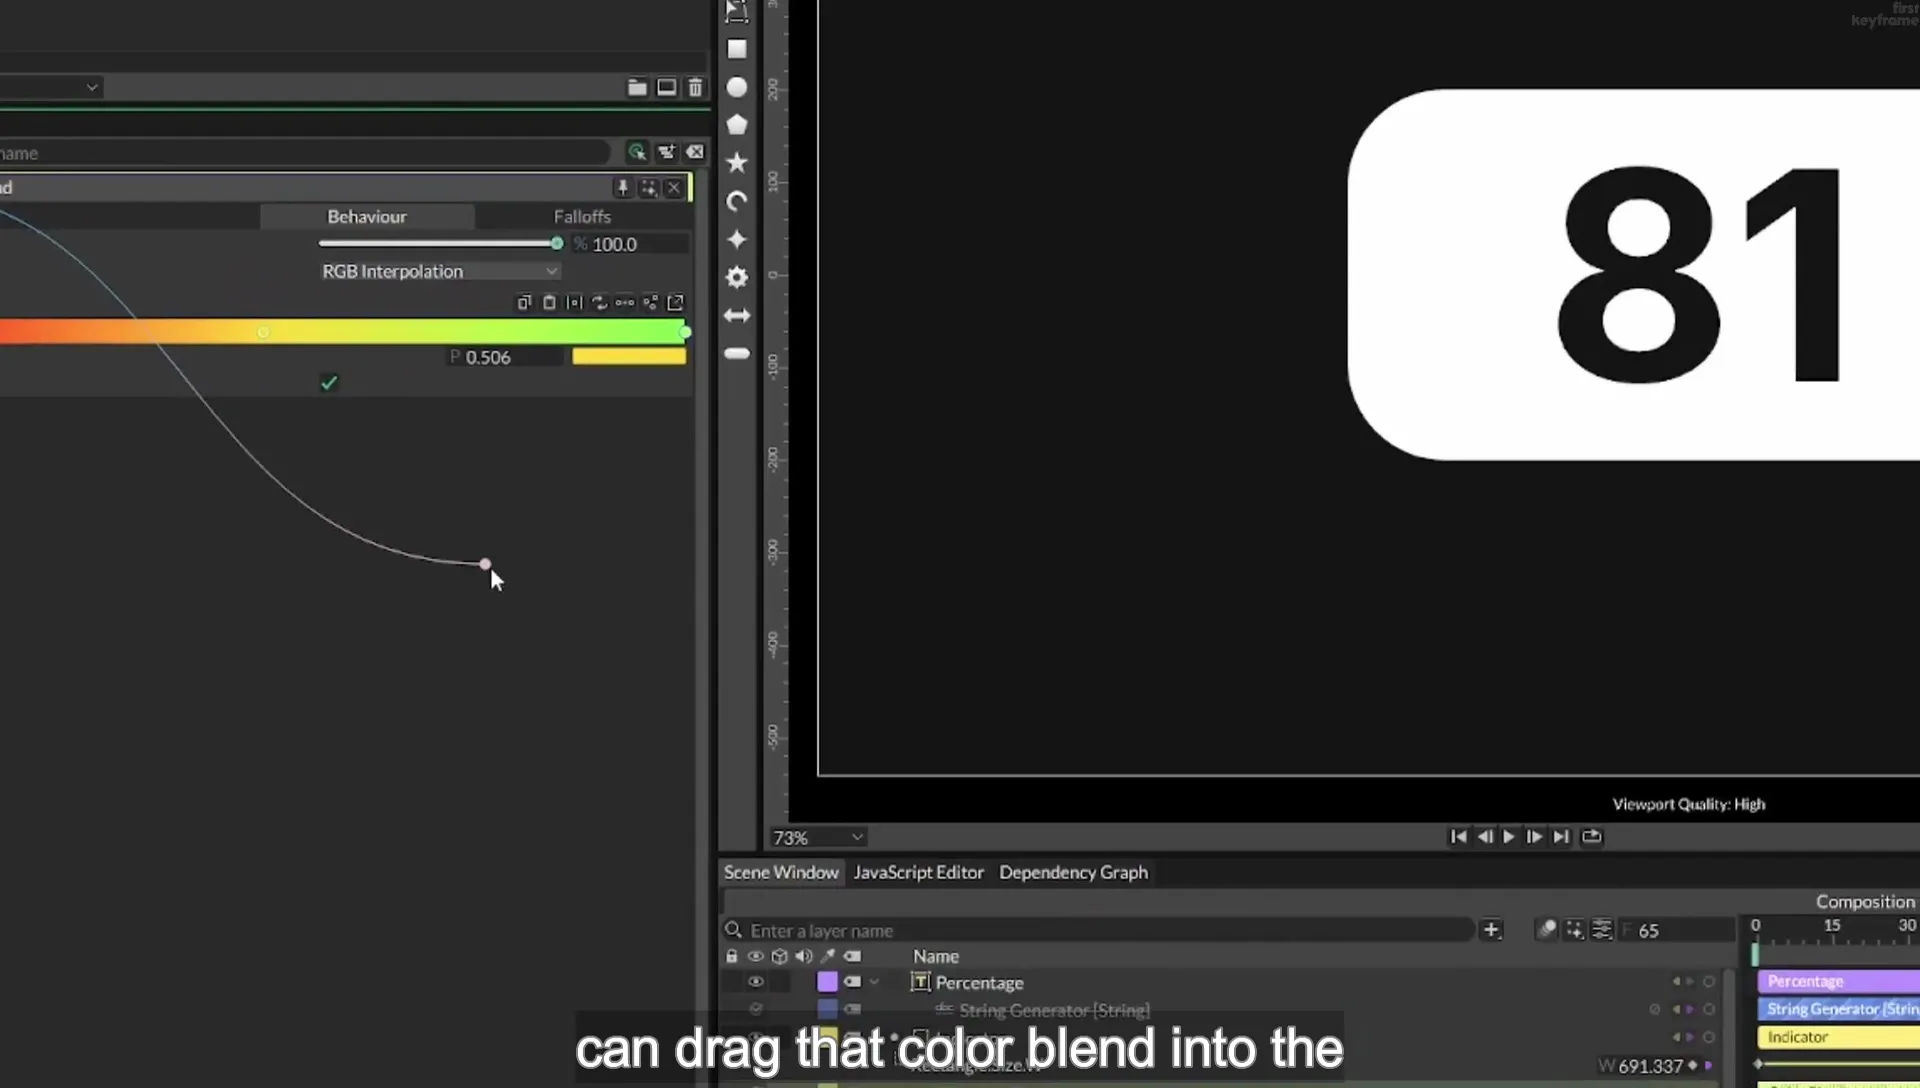Open the Dependency Graph tab
The image size is (1920, 1088).
pos(1073,872)
